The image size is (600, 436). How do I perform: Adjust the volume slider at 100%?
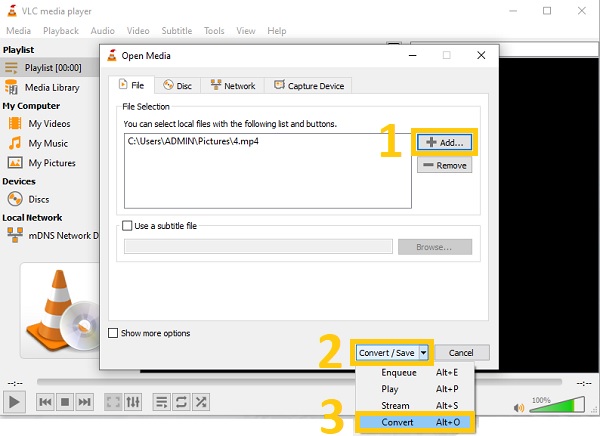[557, 405]
